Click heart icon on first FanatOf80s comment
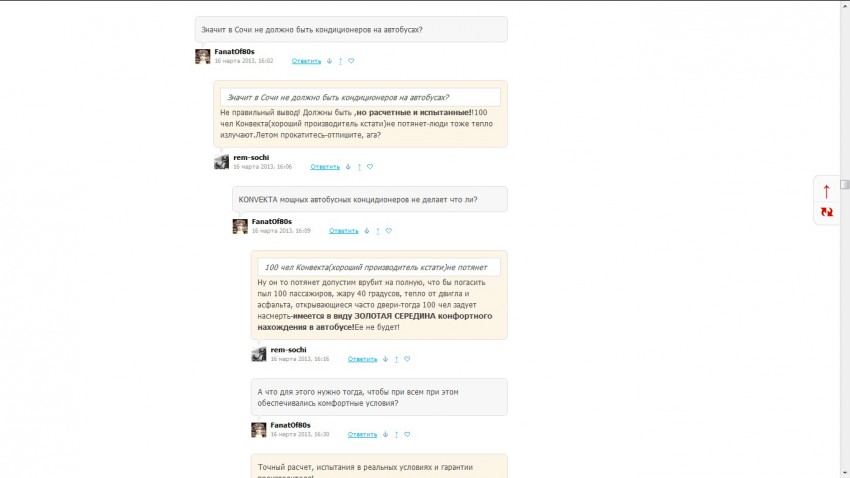 click(351, 61)
